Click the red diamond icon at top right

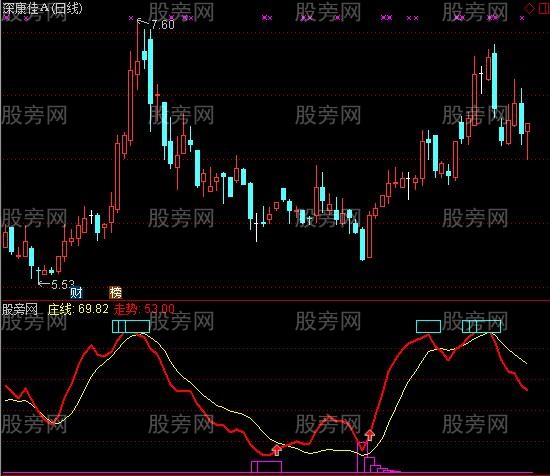pyautogui.click(x=529, y=8)
